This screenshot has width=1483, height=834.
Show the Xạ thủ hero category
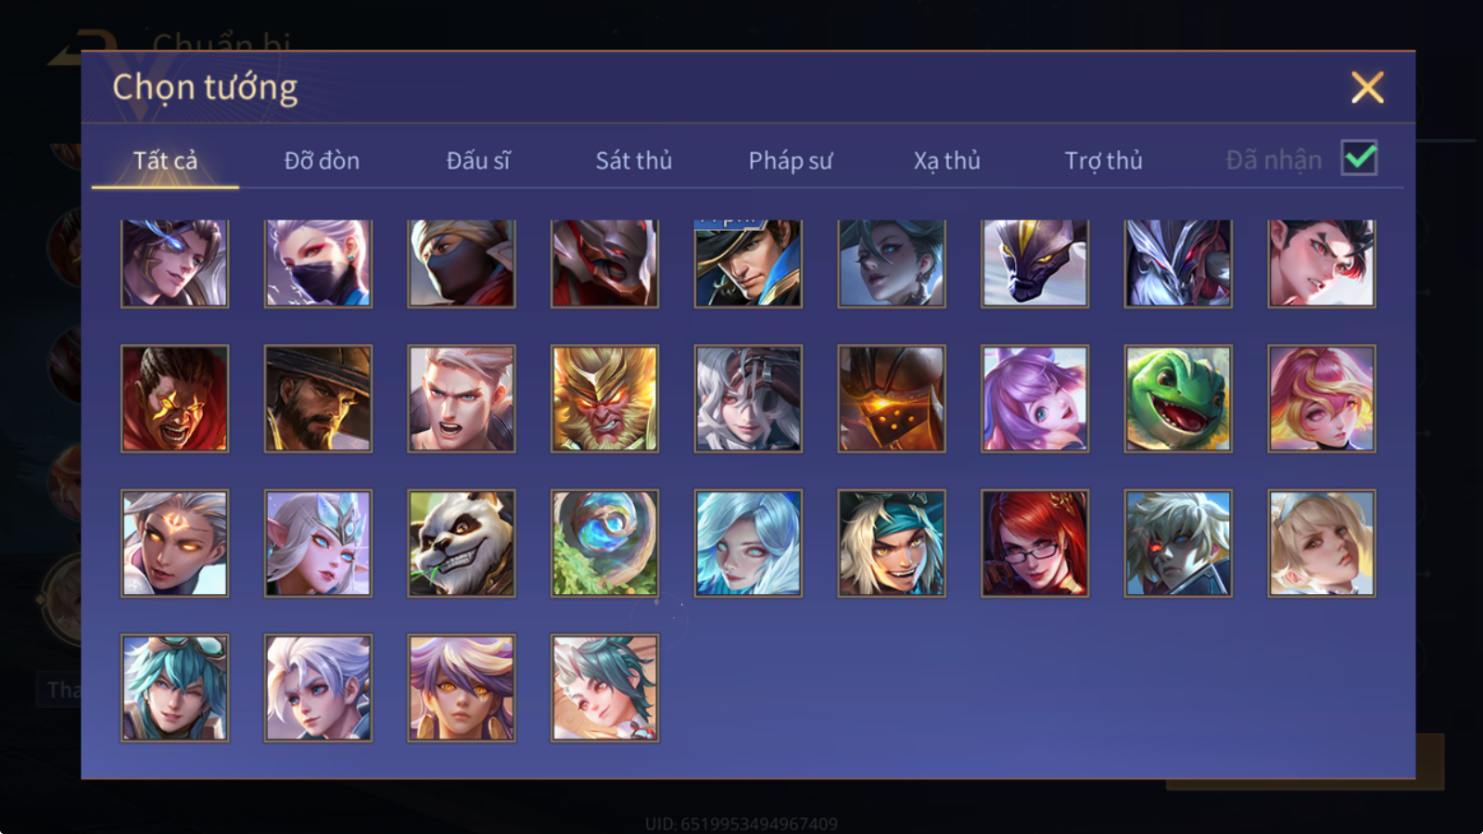coord(946,160)
